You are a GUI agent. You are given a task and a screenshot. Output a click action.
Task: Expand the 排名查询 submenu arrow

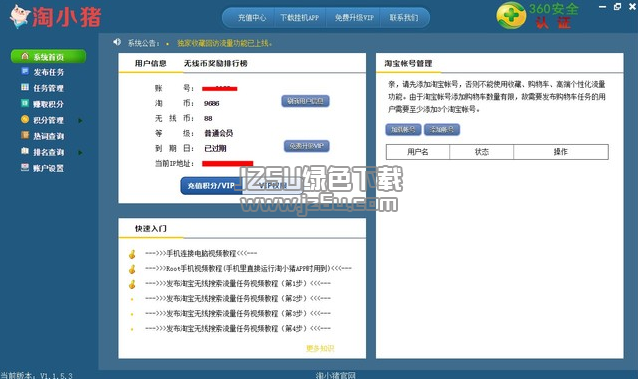[80, 153]
